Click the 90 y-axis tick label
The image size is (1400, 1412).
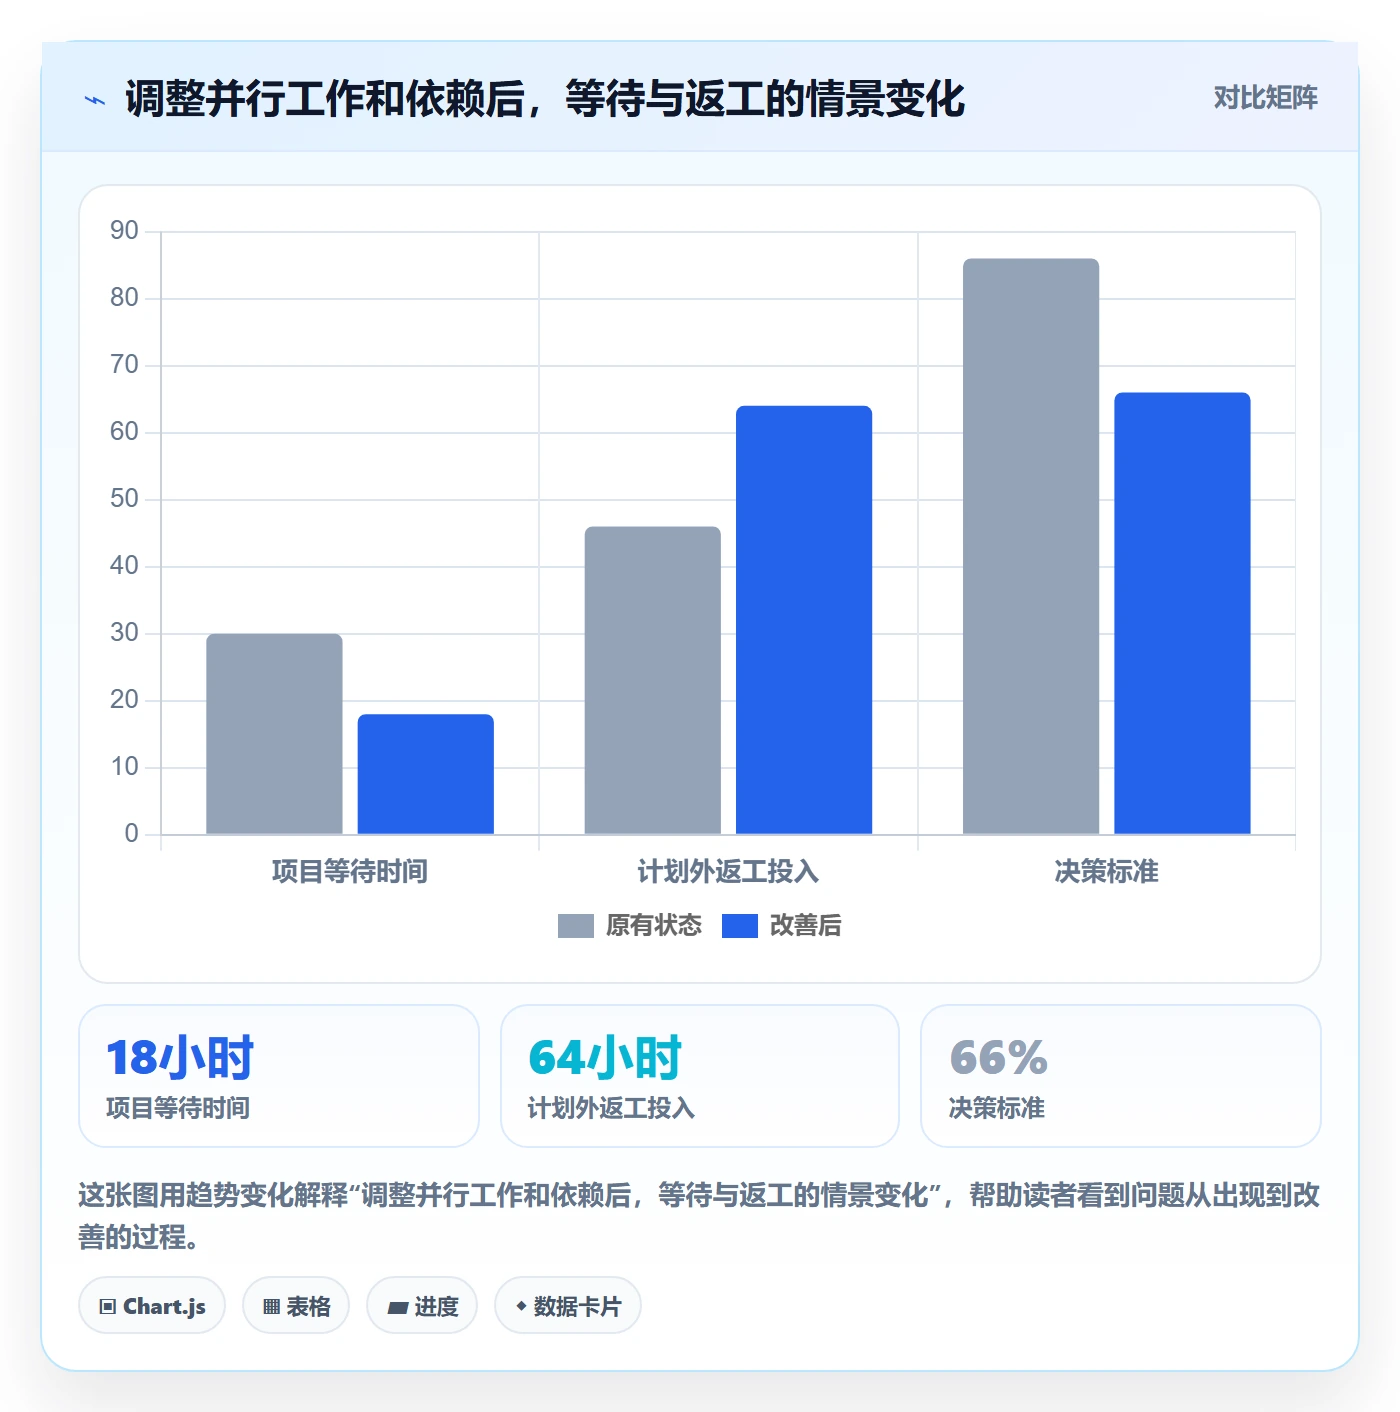pyautogui.click(x=124, y=231)
